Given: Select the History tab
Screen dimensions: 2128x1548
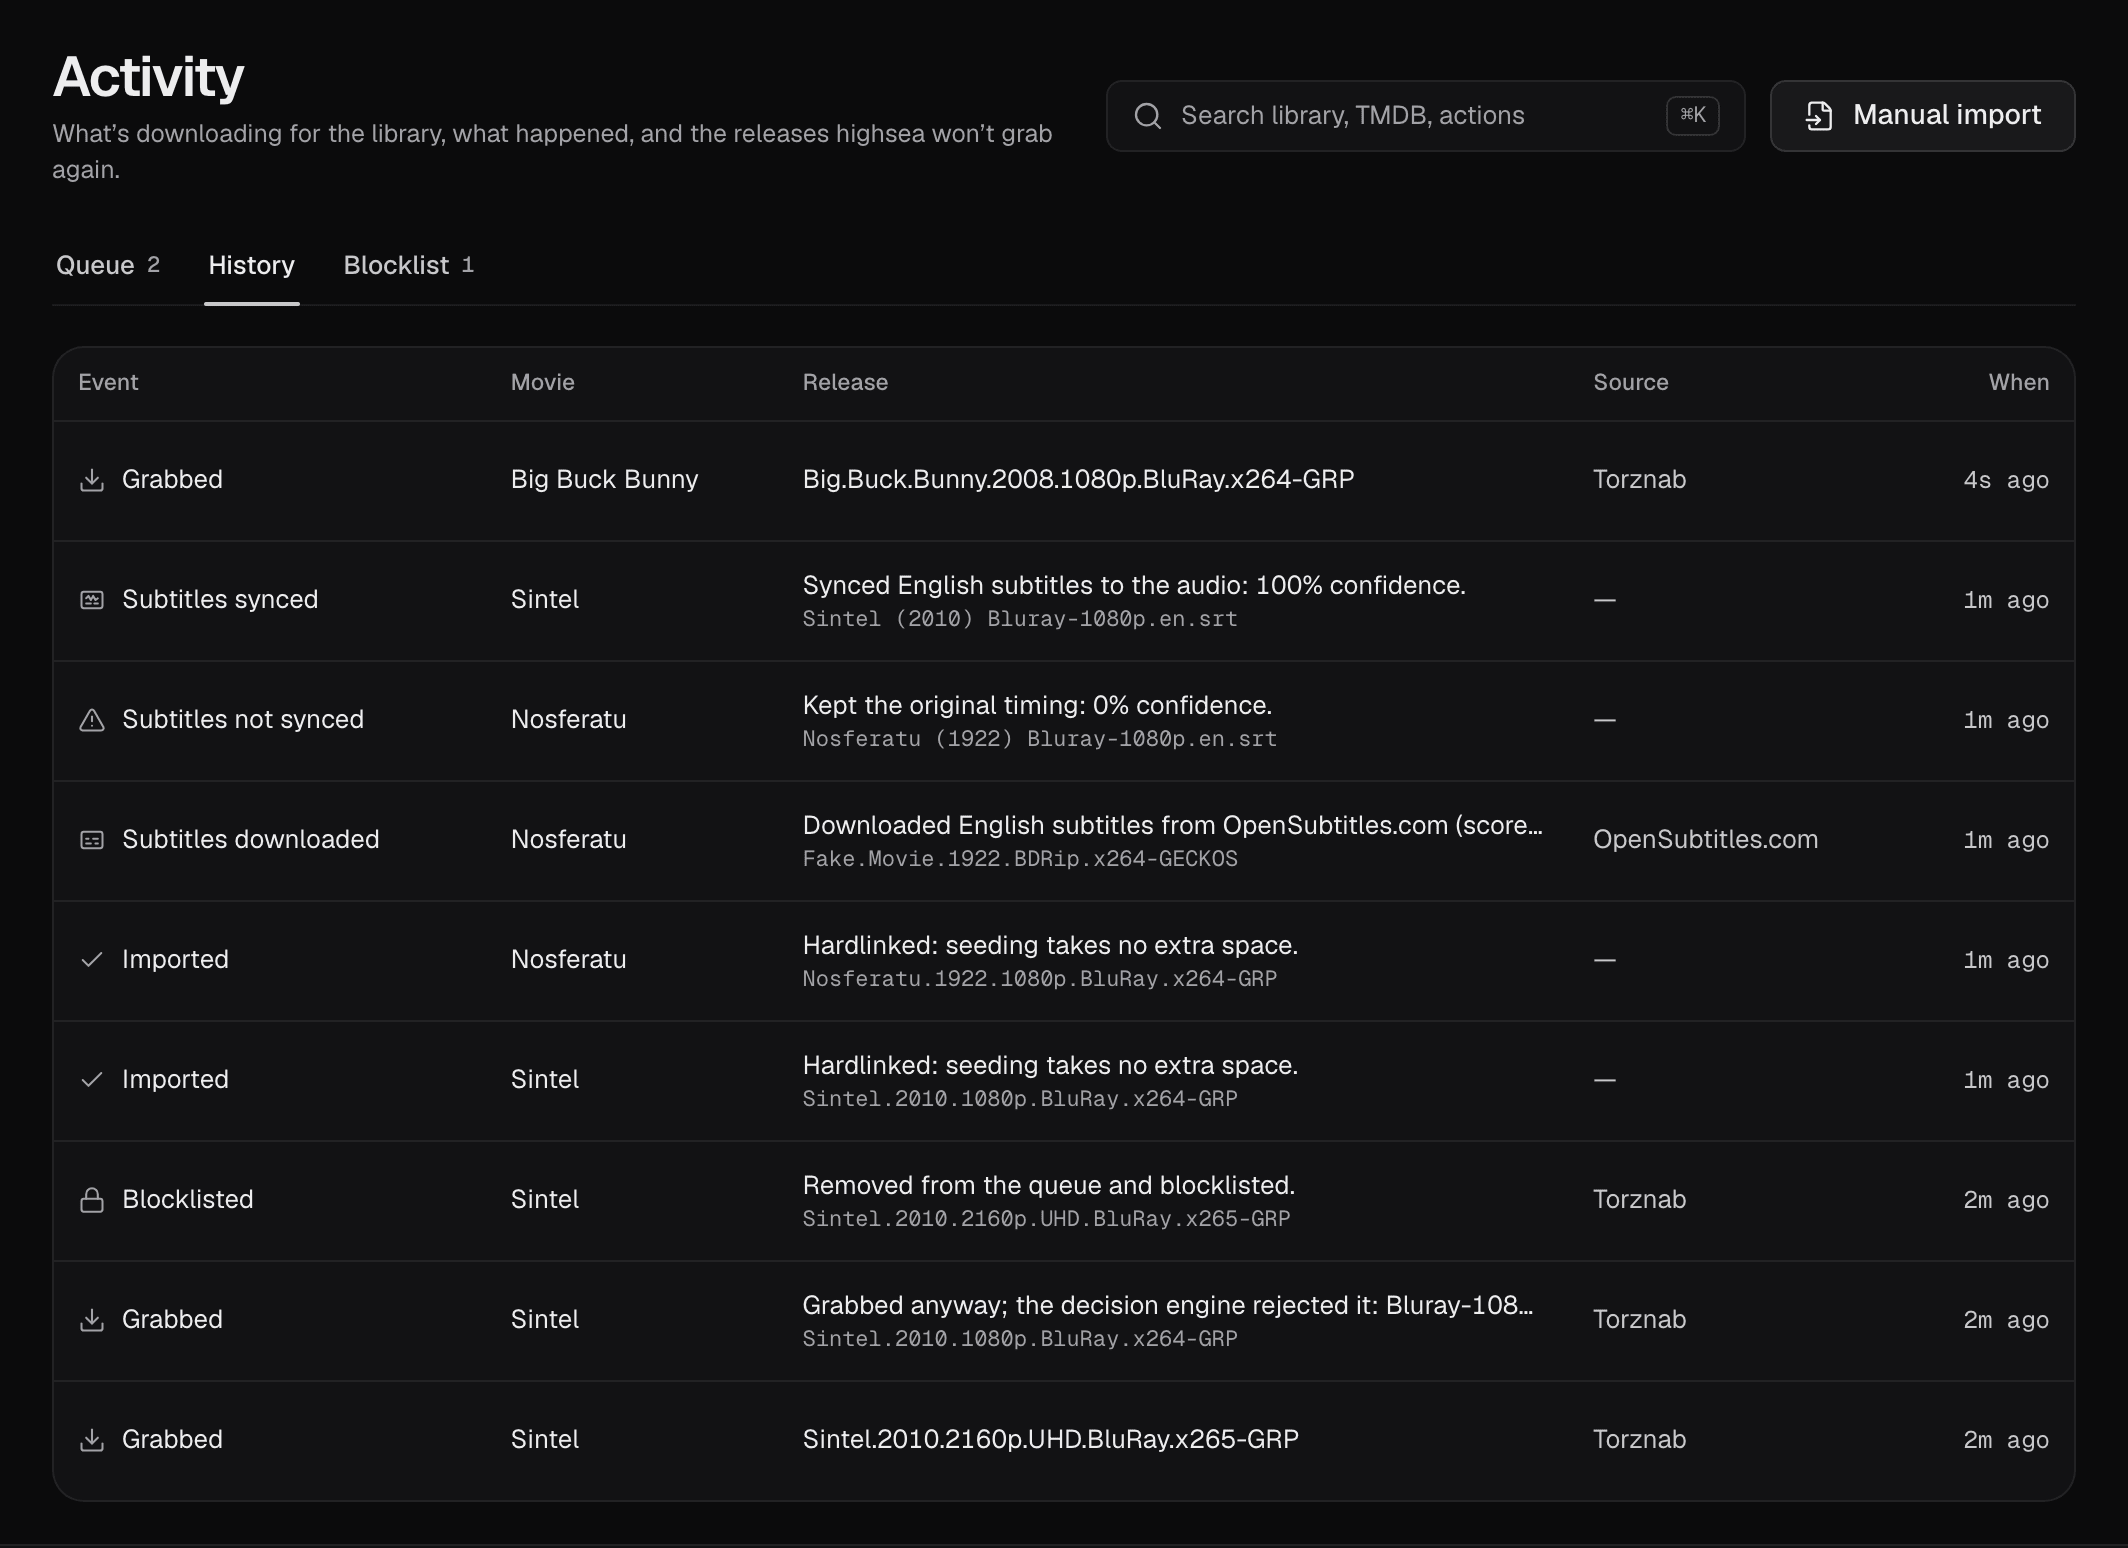Looking at the screenshot, I should tap(252, 265).
